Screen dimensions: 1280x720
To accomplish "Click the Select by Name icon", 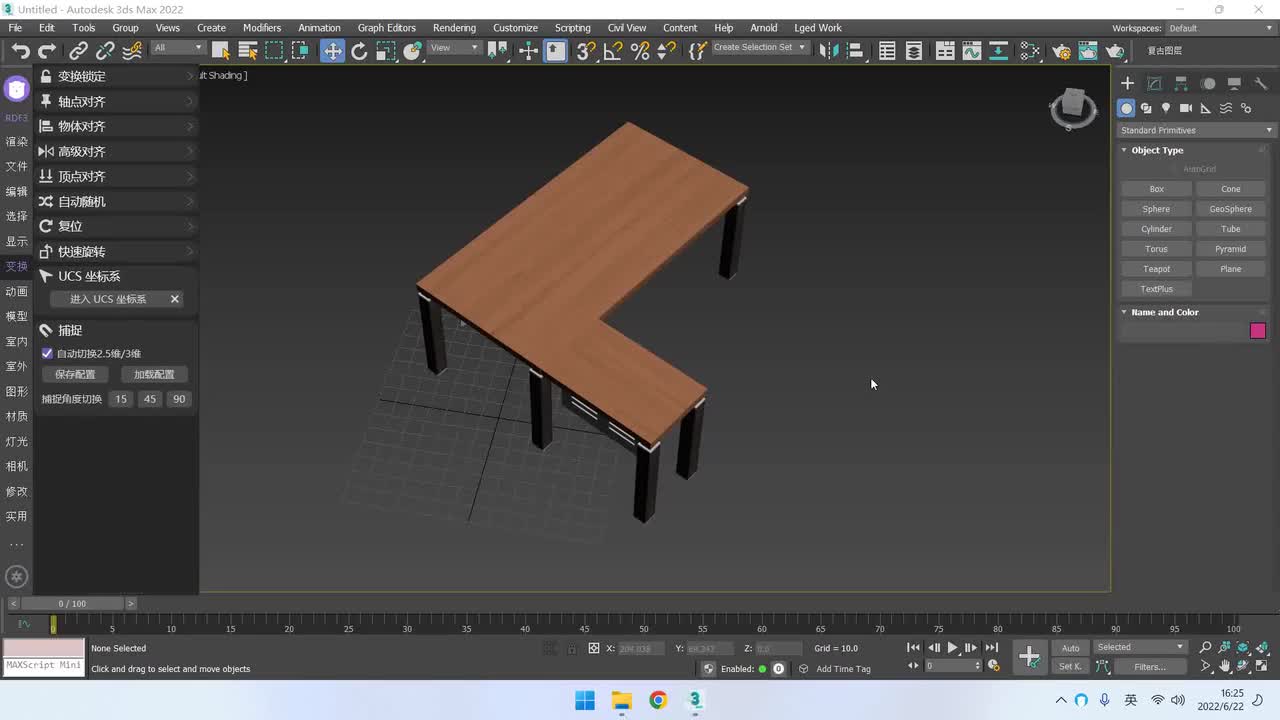I will coord(248,51).
